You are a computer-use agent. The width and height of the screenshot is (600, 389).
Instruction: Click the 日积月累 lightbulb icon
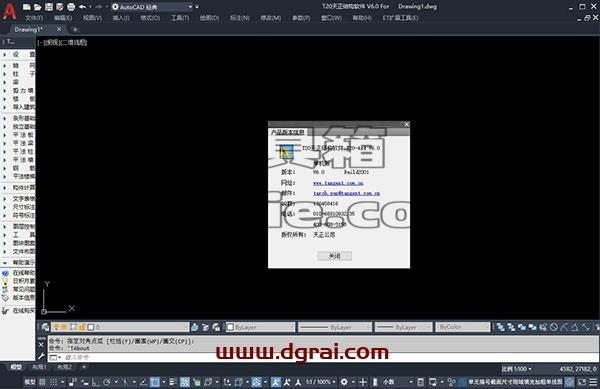[x=5, y=281]
